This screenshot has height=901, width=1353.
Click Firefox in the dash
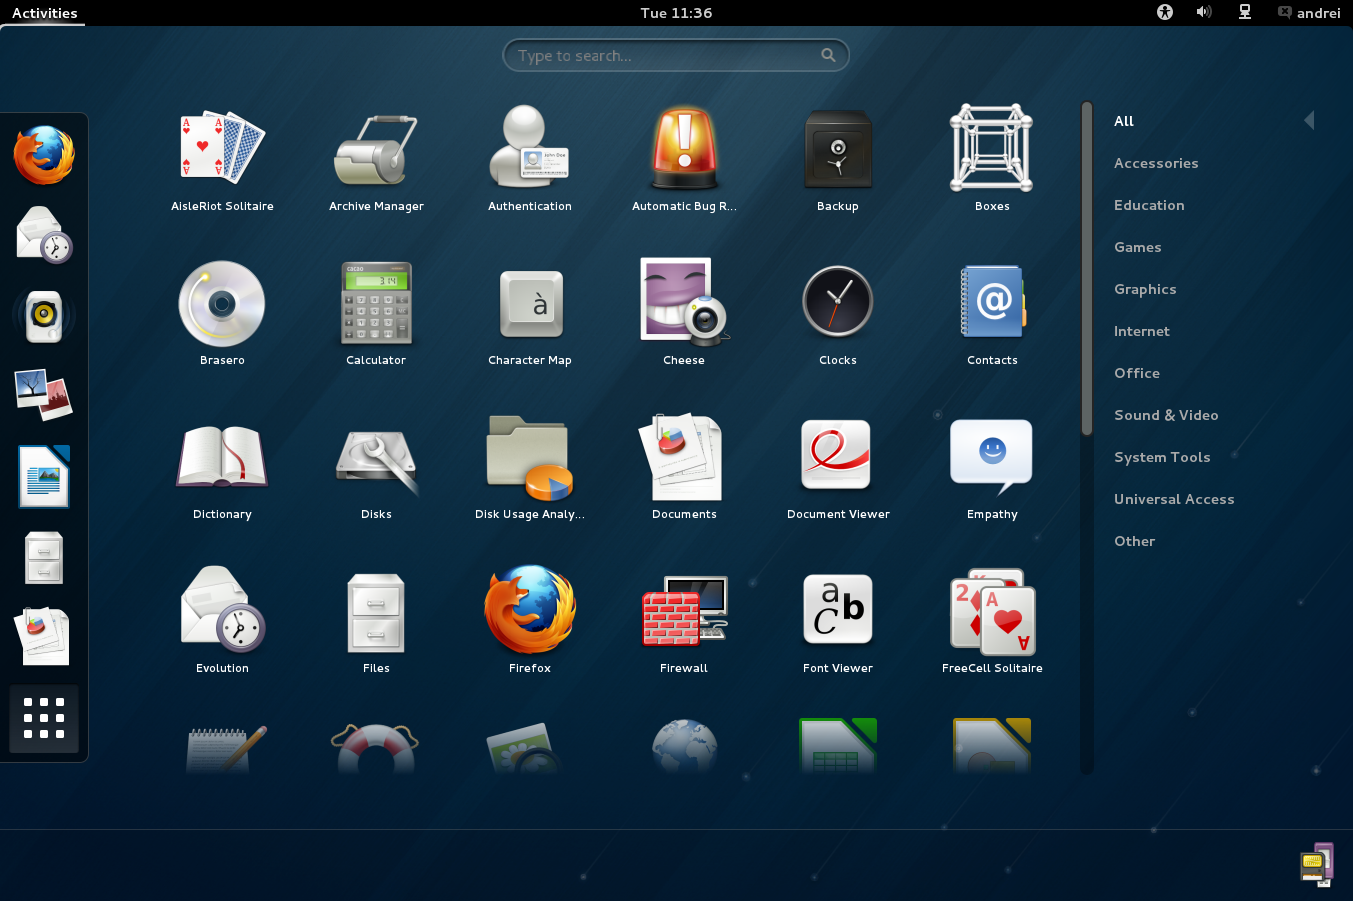pyautogui.click(x=44, y=155)
